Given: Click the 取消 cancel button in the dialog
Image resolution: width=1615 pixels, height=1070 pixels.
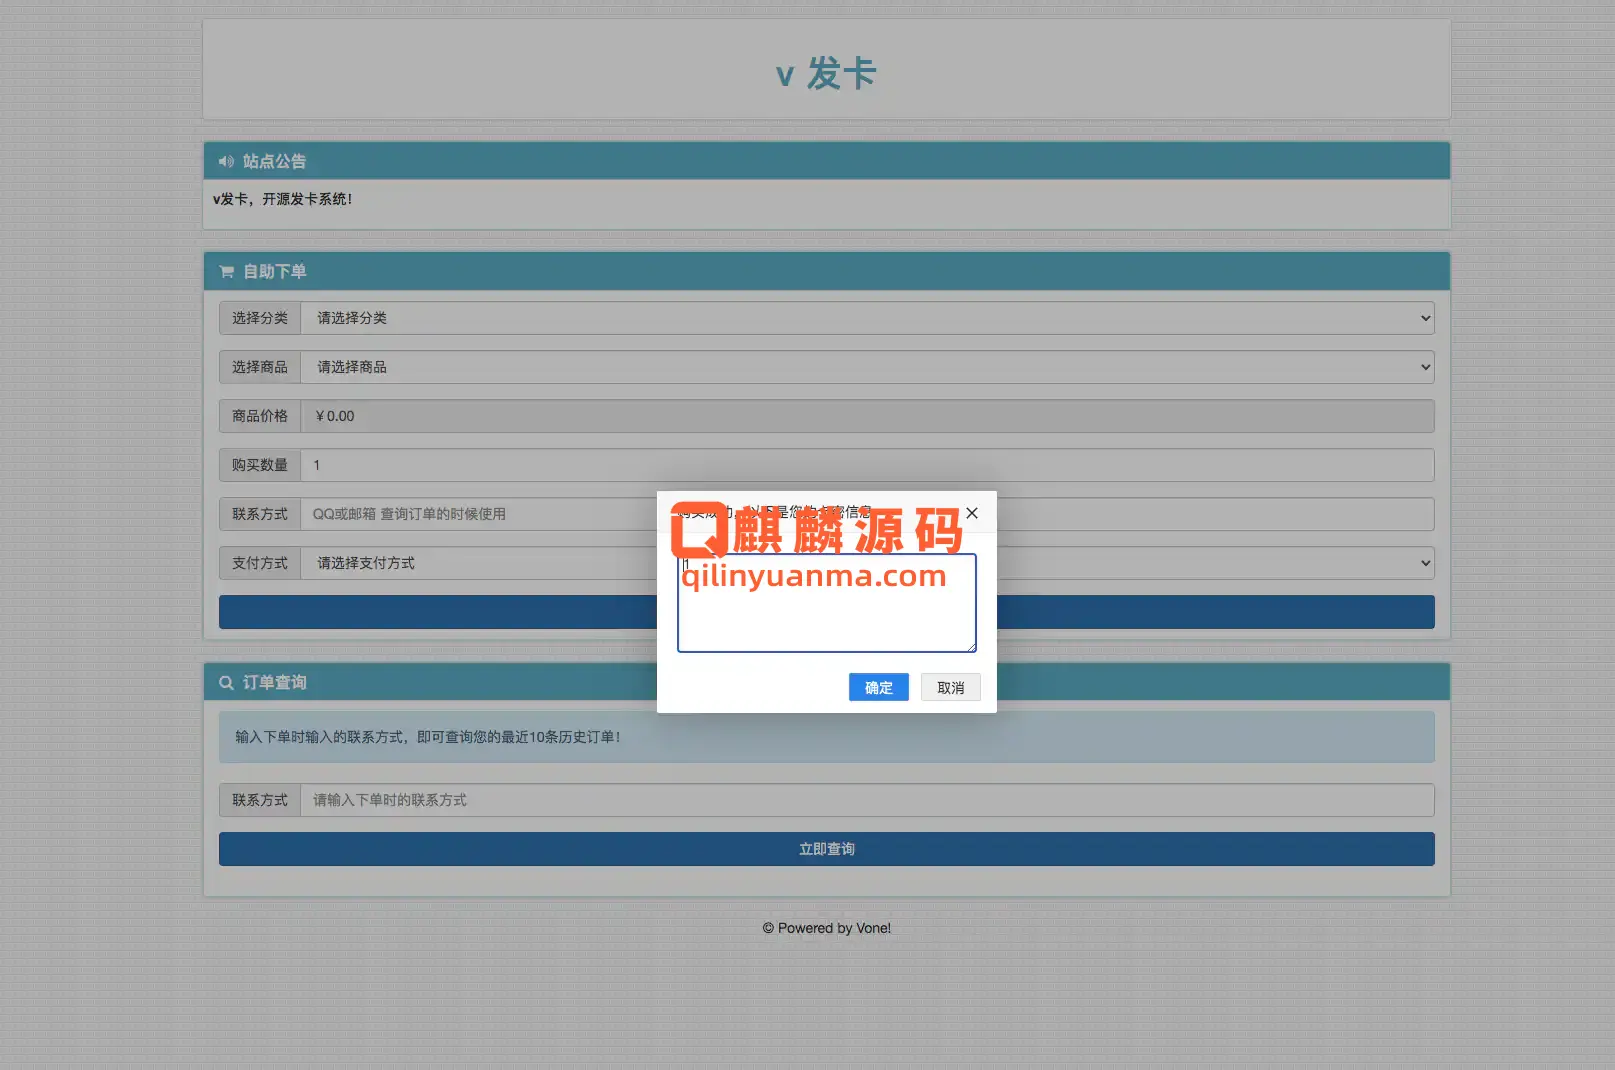Looking at the screenshot, I should [950, 687].
